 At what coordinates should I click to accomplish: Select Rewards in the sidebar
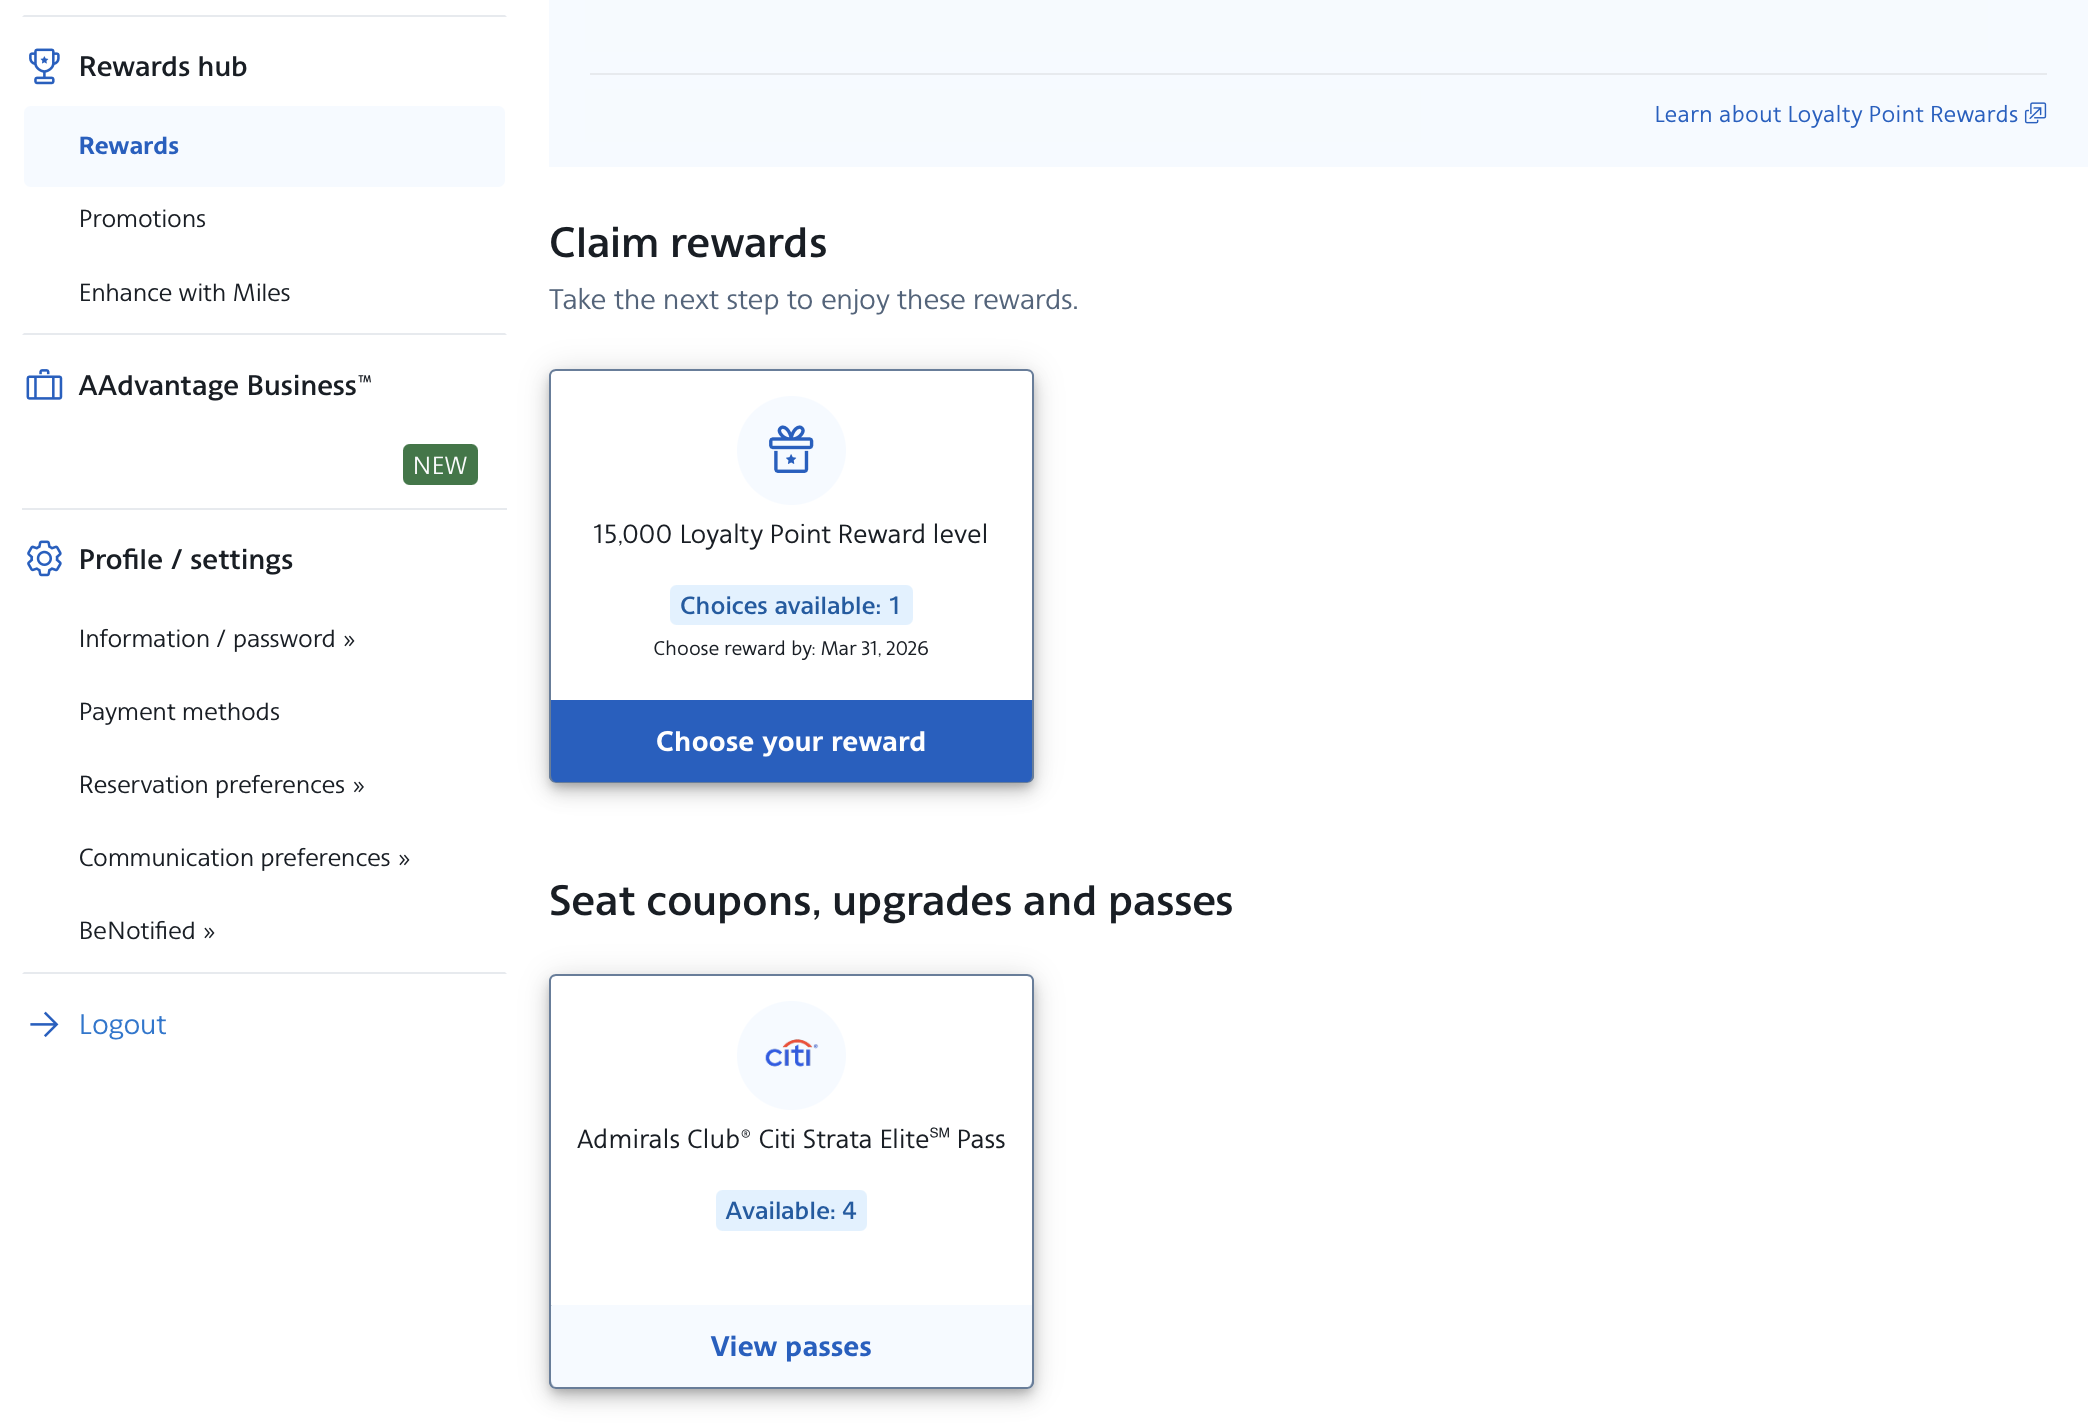(x=264, y=146)
